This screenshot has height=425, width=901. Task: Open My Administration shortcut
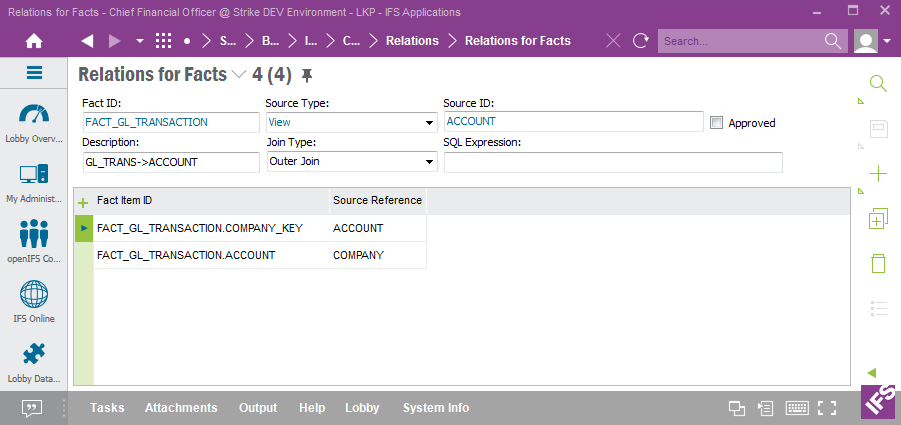(x=34, y=183)
